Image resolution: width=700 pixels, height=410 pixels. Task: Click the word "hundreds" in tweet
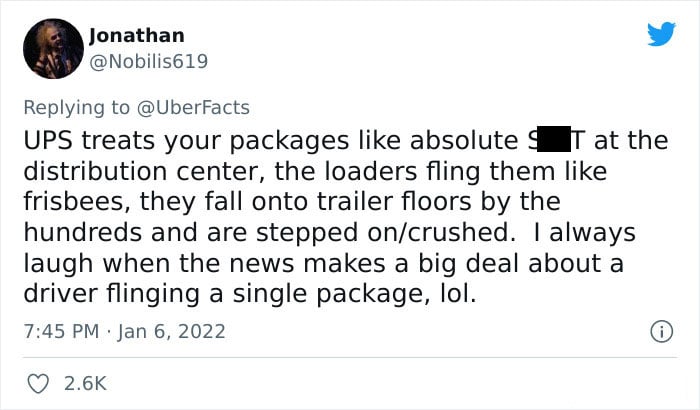pyautogui.click(x=83, y=233)
